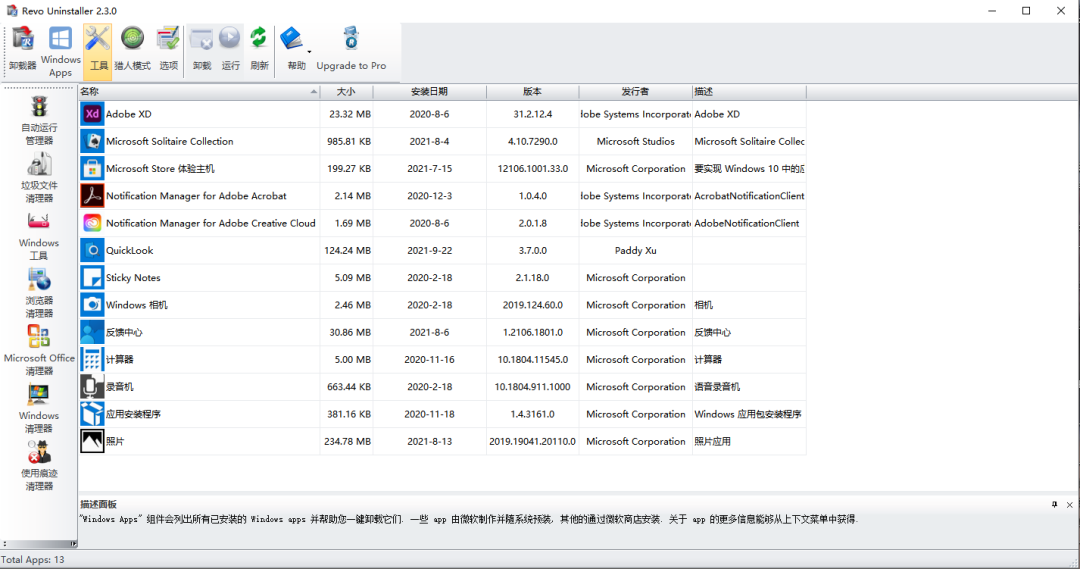
Task: Click the sidebar horizontal scrollbar
Action: click(x=39, y=544)
